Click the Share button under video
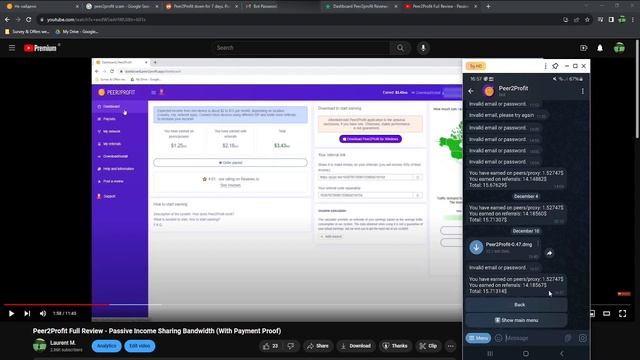Viewport: 640px width, 360px height. tap(318, 346)
